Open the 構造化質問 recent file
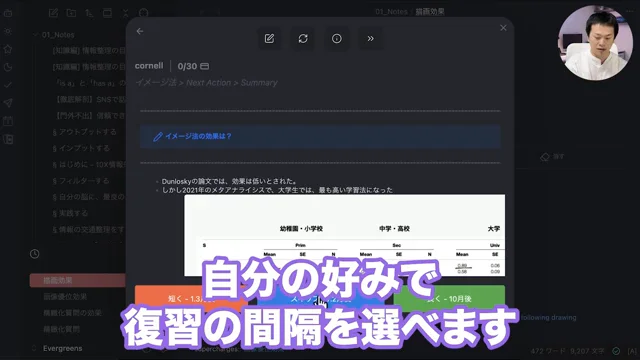This screenshot has height=360, width=640. pyautogui.click(x=61, y=329)
